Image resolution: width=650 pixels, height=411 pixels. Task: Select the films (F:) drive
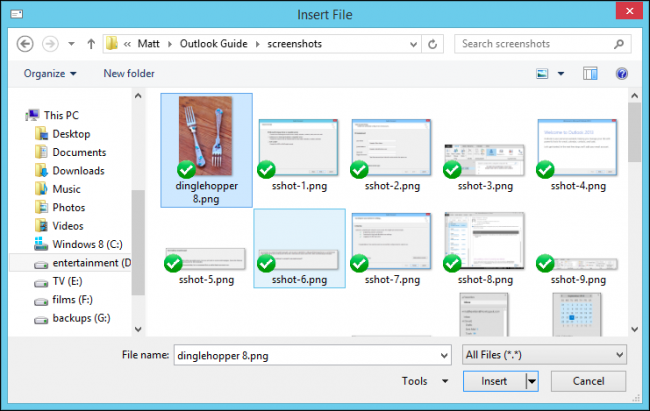coord(63,299)
